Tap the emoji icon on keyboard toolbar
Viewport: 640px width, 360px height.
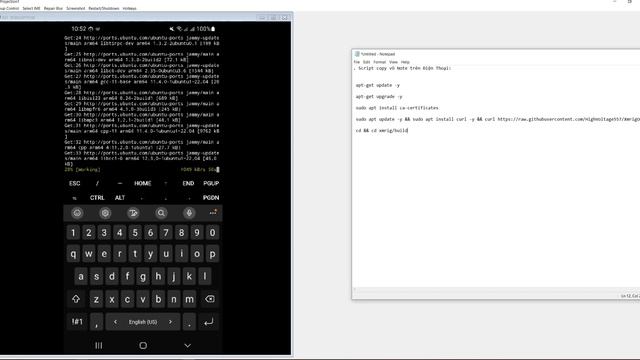pyautogui.click(x=77, y=213)
